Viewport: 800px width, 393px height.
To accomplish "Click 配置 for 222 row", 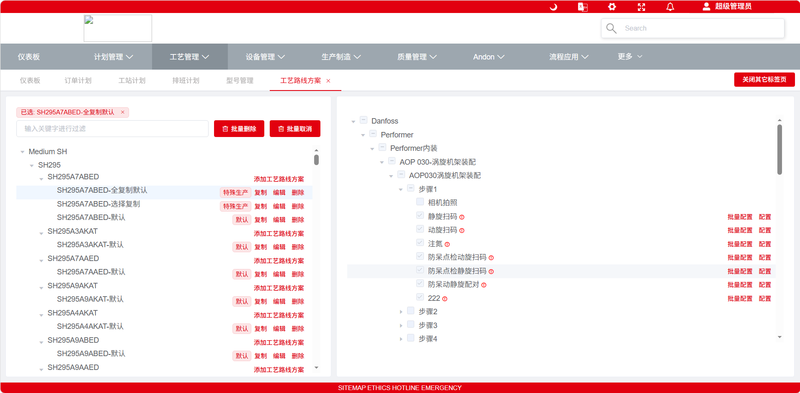I will coord(765,299).
